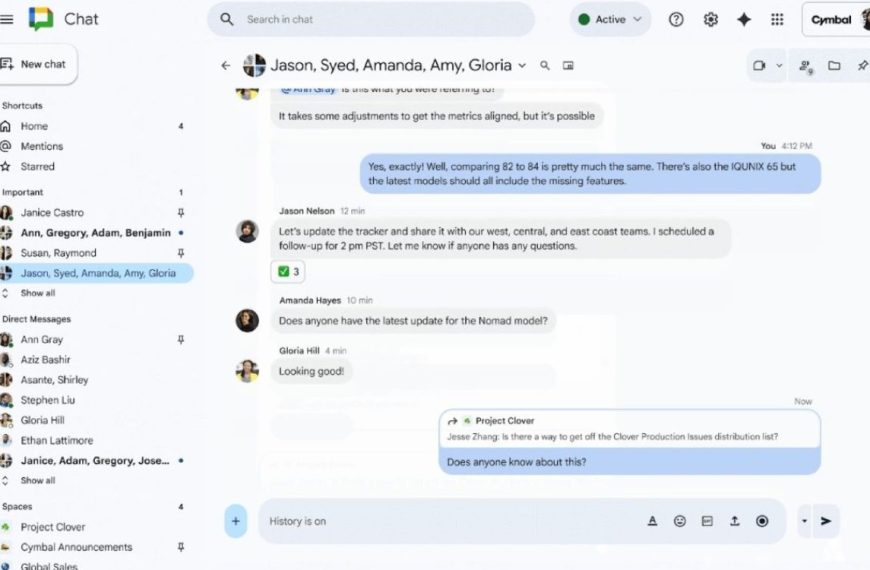Image resolution: width=870 pixels, height=570 pixels.
Task: Open conversation in pop-out window icon
Action: click(x=568, y=65)
